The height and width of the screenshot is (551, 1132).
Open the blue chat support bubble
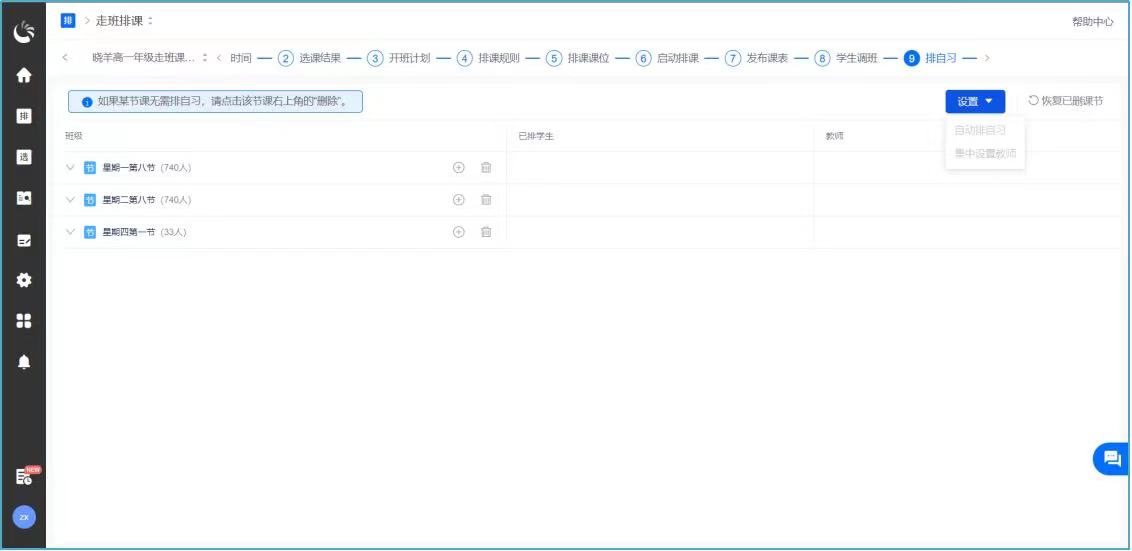tap(1111, 459)
